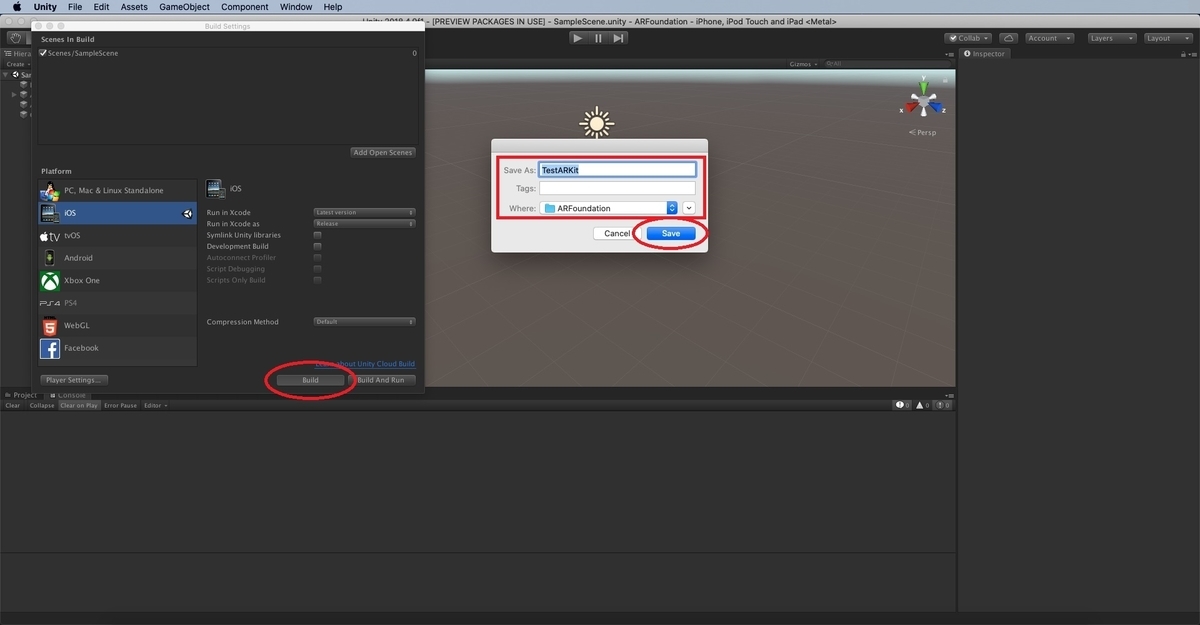Toggle Collapse in Console toolbar
The width and height of the screenshot is (1200, 625).
pyautogui.click(x=42, y=405)
